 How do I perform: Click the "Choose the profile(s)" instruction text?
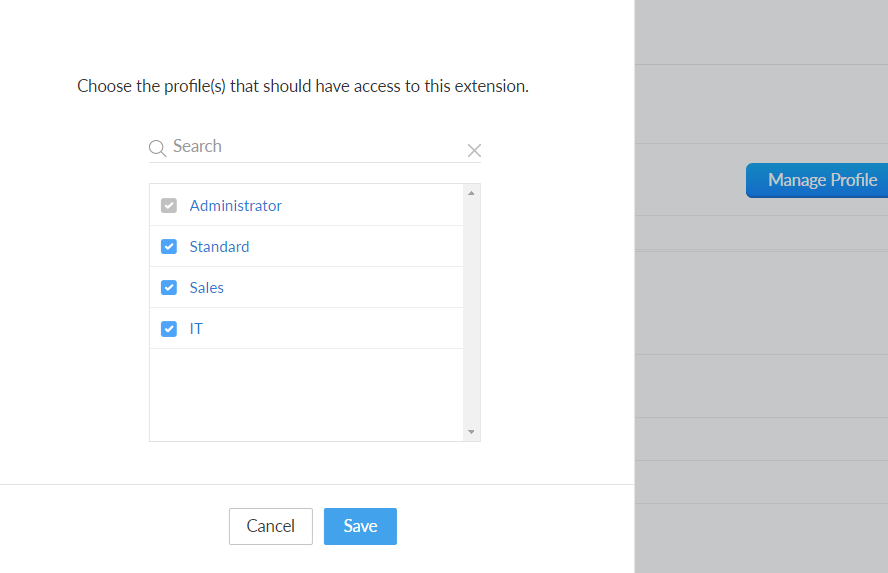coord(303,86)
